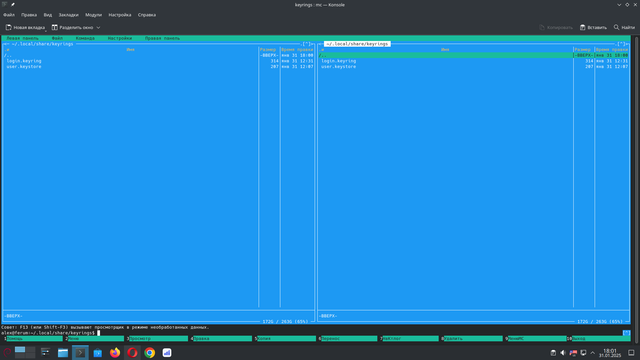Open the Справка menu

tap(147, 15)
